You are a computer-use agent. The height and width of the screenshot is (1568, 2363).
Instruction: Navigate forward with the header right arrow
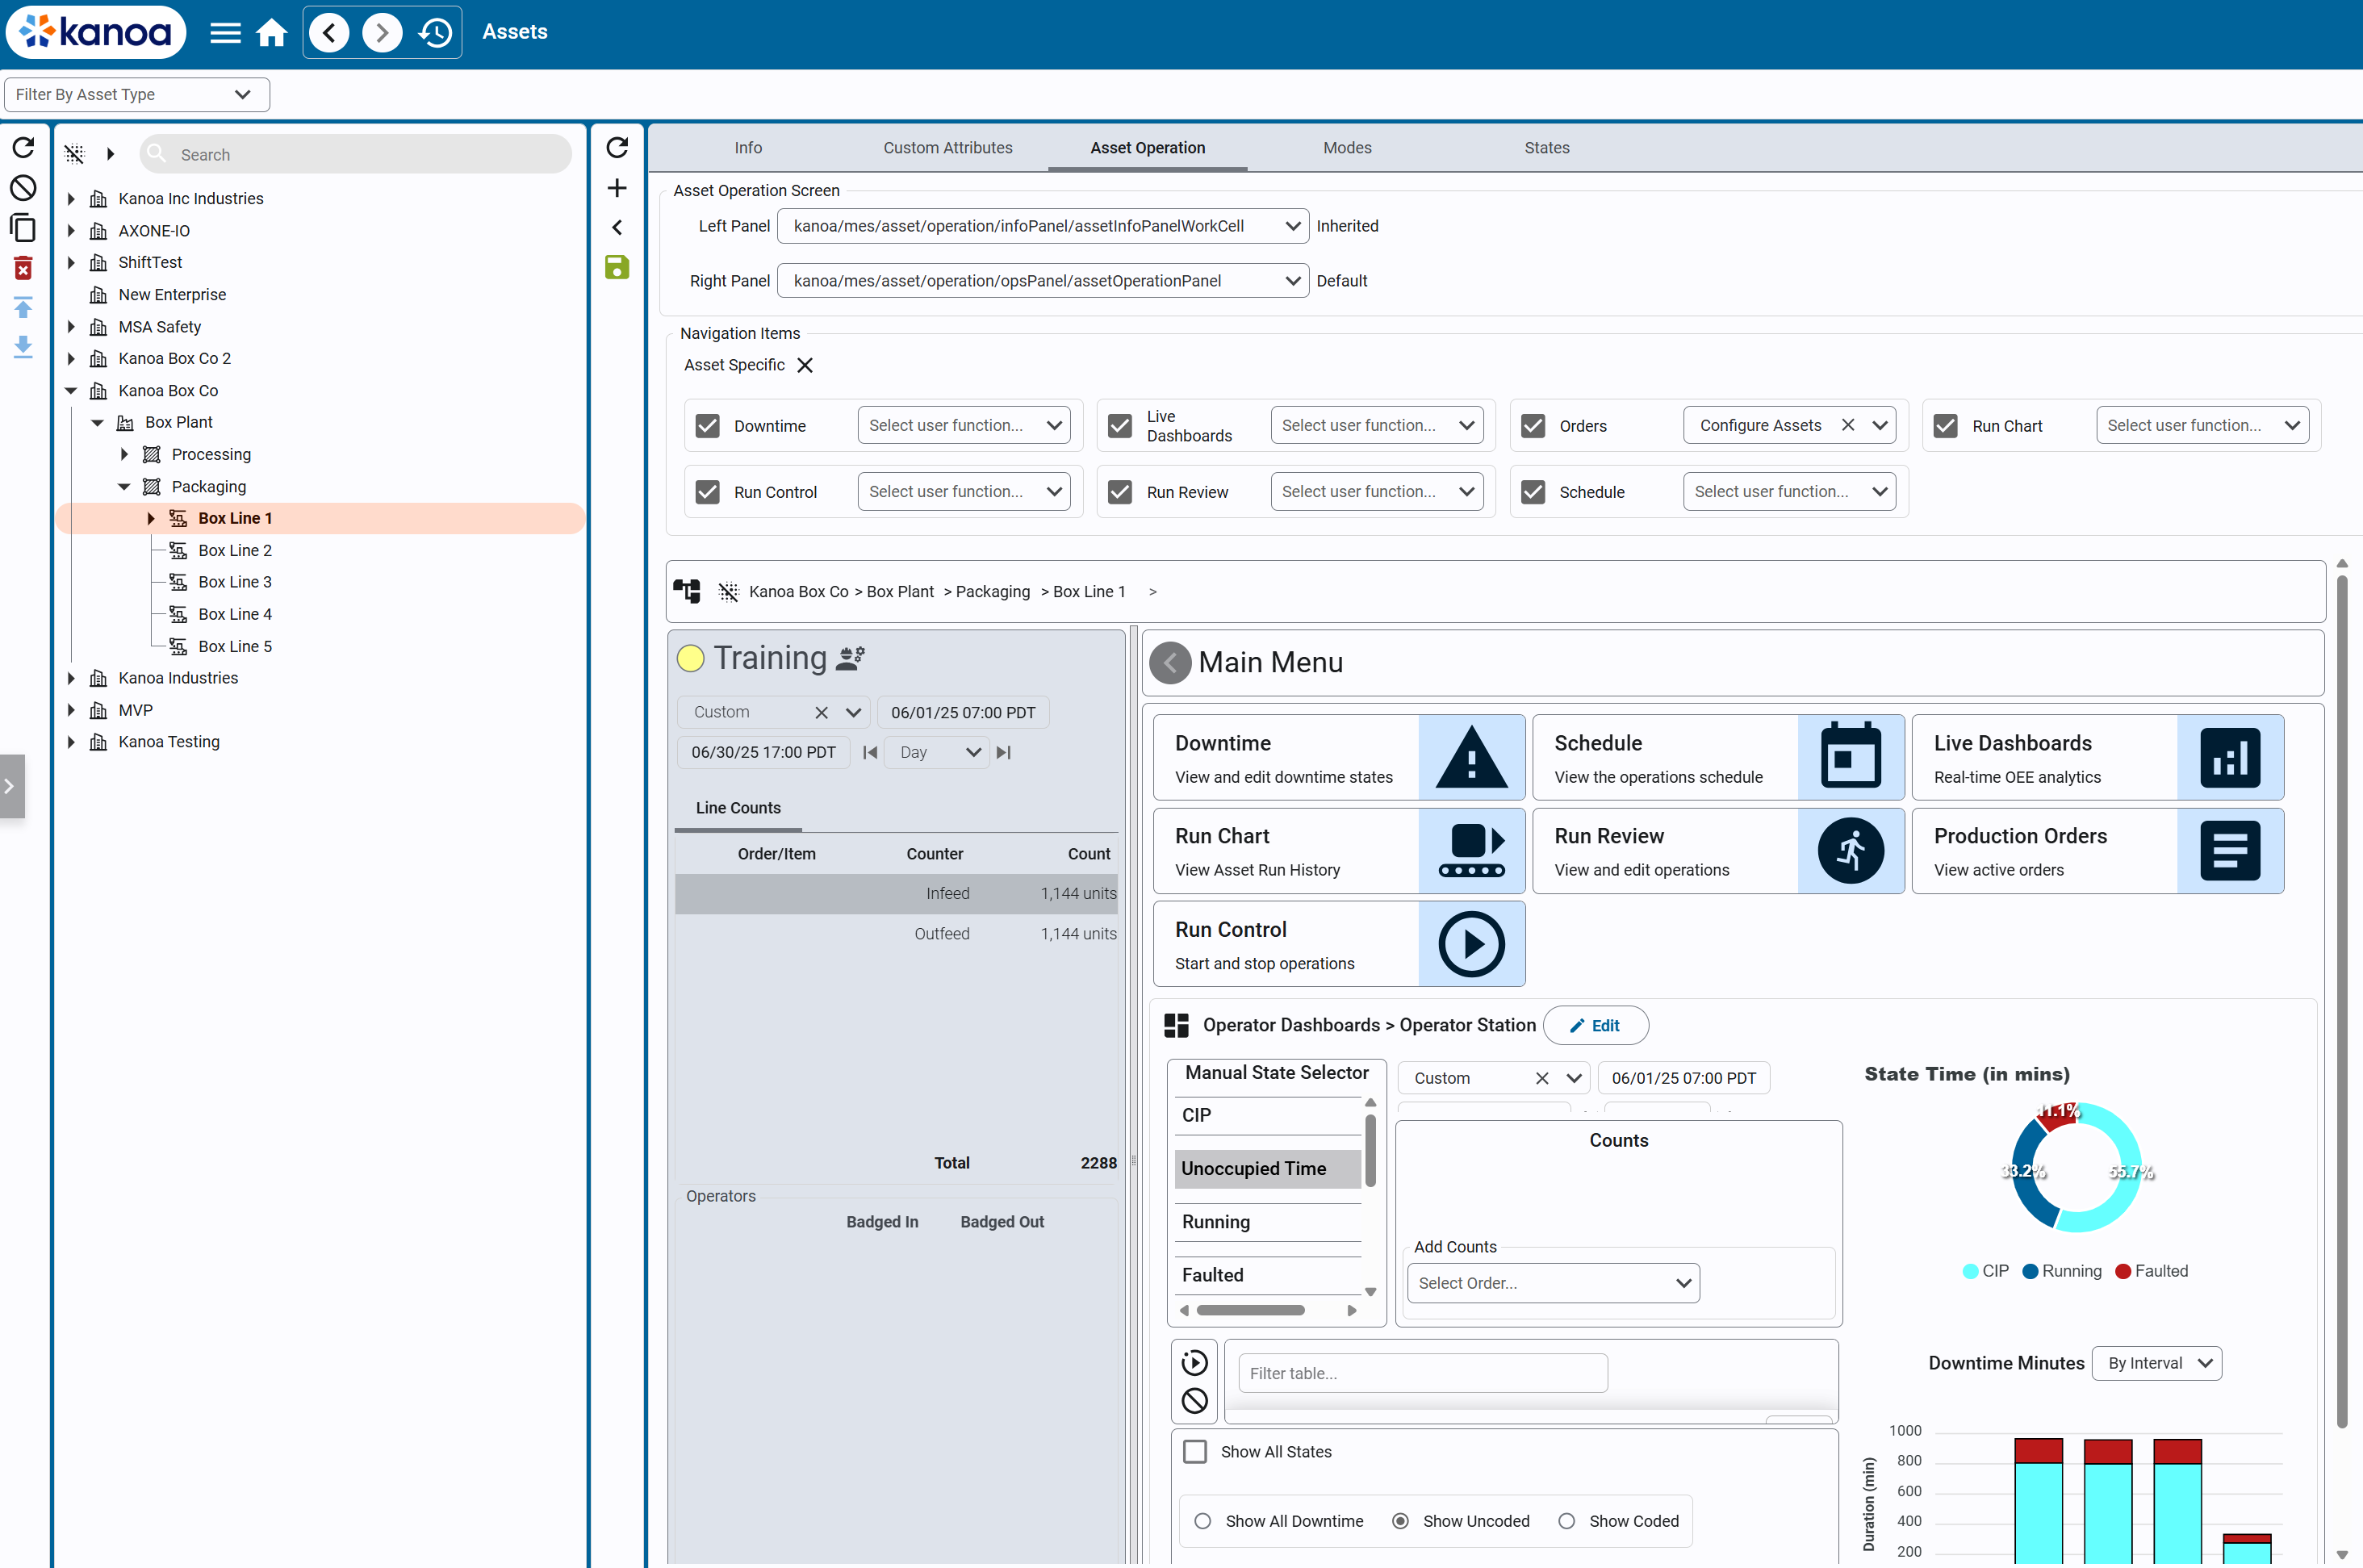coord(382,33)
